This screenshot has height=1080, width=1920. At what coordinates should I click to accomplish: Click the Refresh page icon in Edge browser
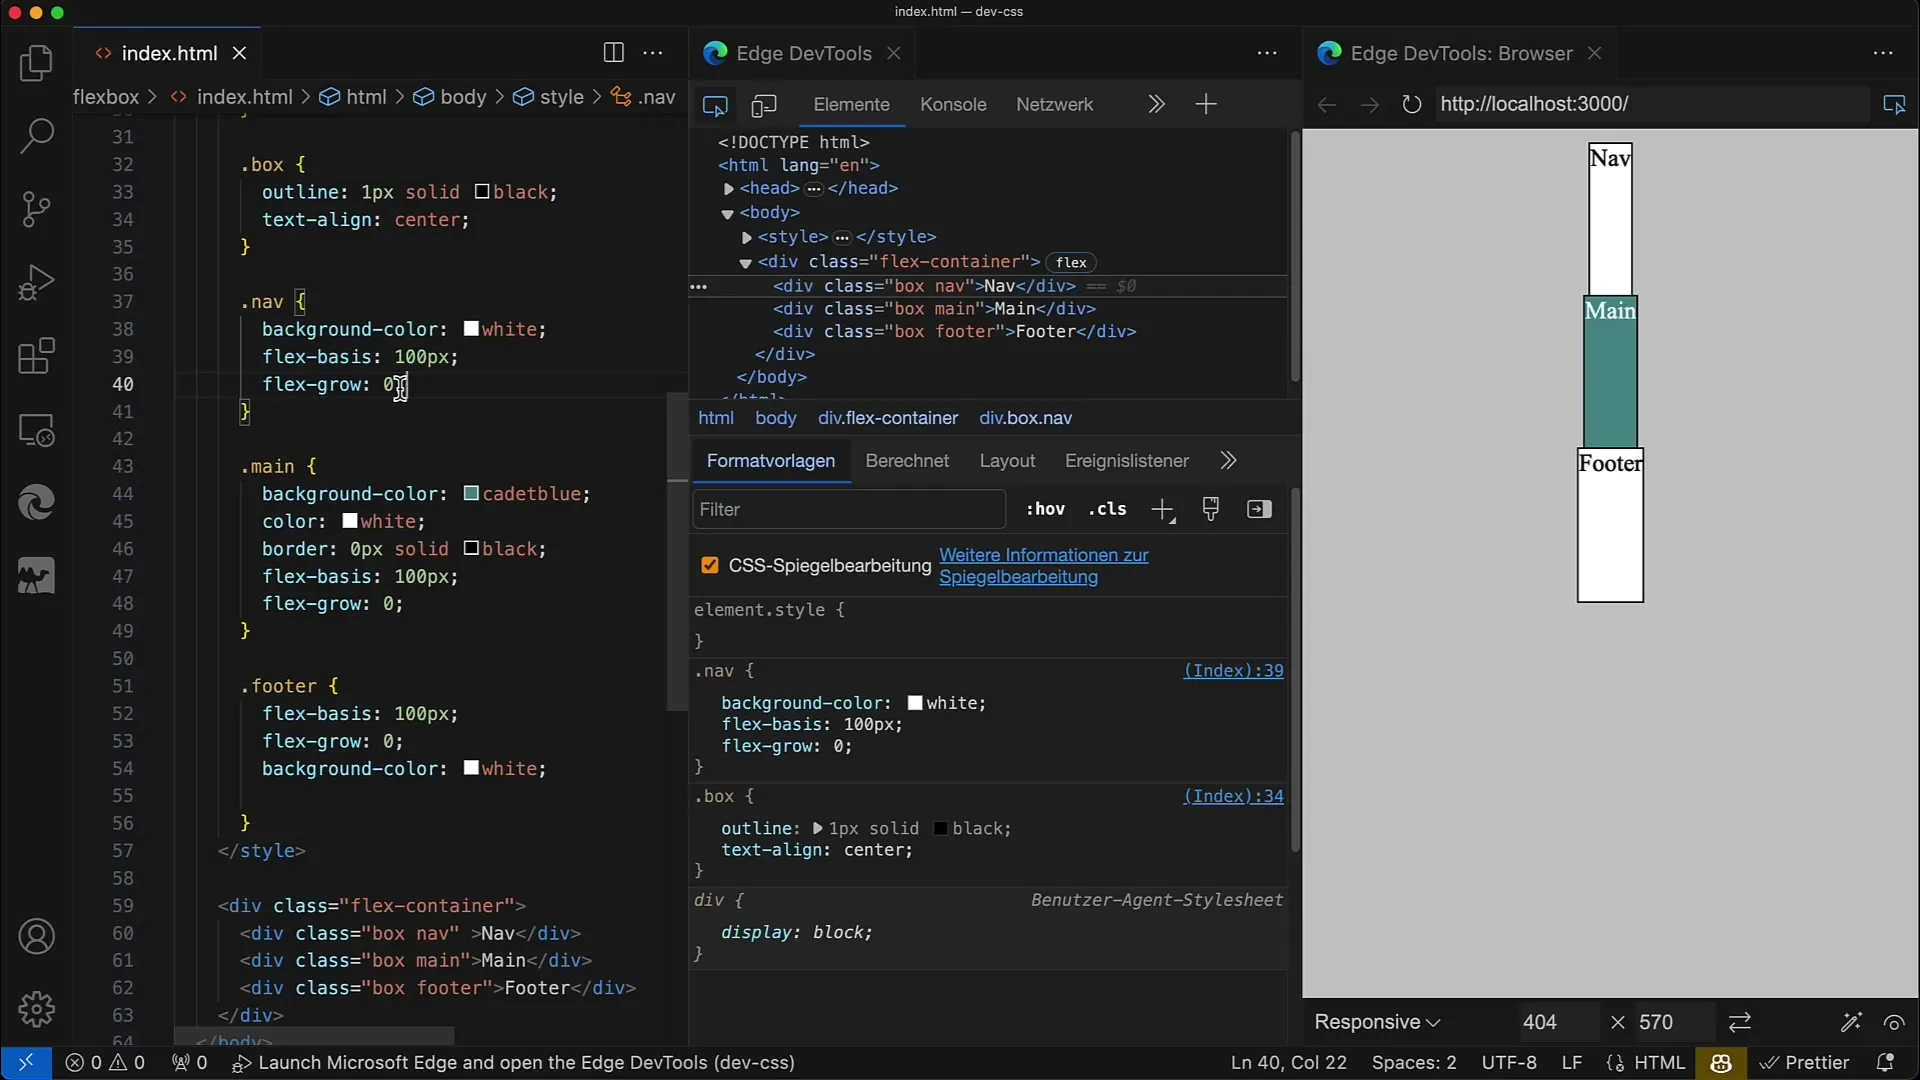tap(1411, 104)
